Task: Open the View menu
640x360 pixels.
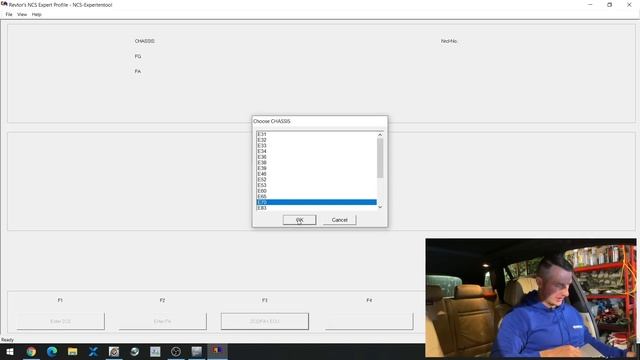Action: 22,14
